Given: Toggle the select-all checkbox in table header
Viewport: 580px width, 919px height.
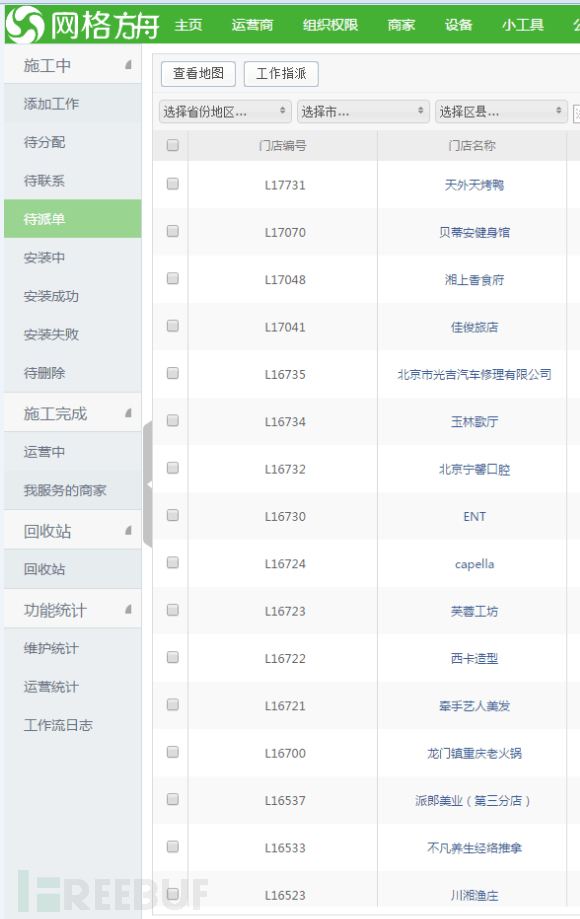Looking at the screenshot, I should coord(172,145).
